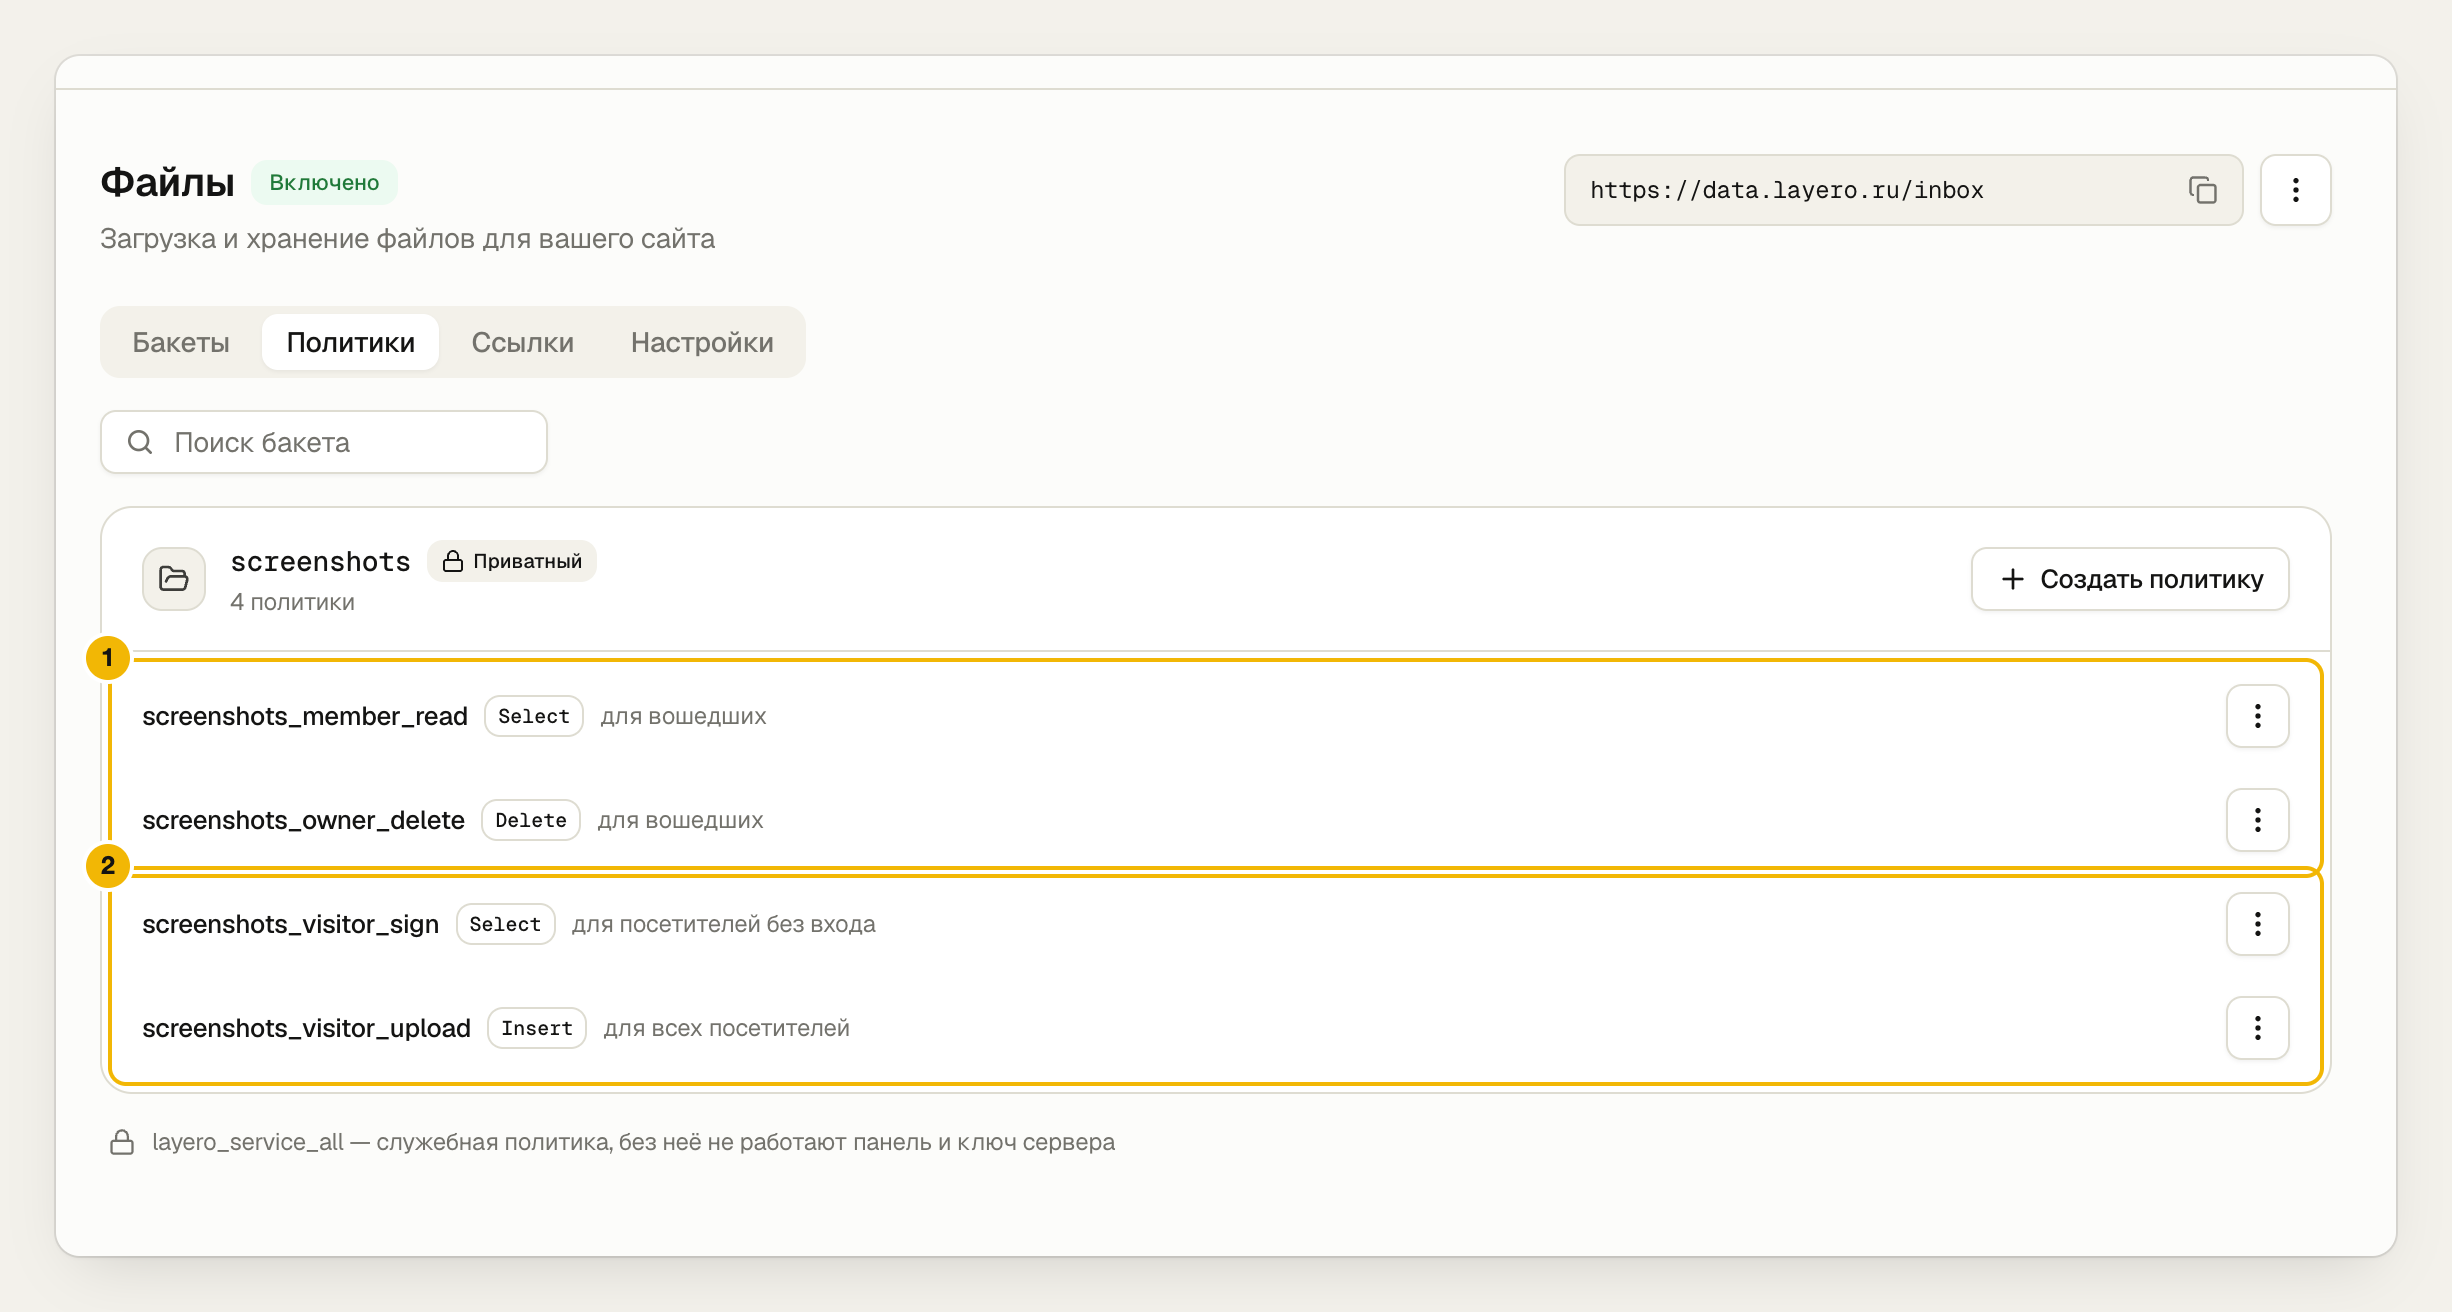The image size is (2452, 1312).
Task: Select the screenshots_visitor_upload policy name
Action: point(306,1028)
